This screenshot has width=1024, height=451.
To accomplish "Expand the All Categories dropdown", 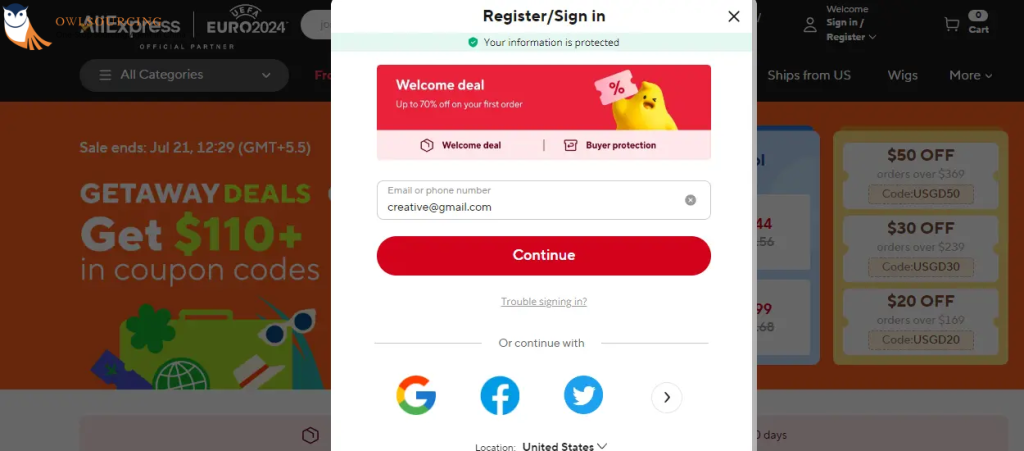I will click(184, 75).
